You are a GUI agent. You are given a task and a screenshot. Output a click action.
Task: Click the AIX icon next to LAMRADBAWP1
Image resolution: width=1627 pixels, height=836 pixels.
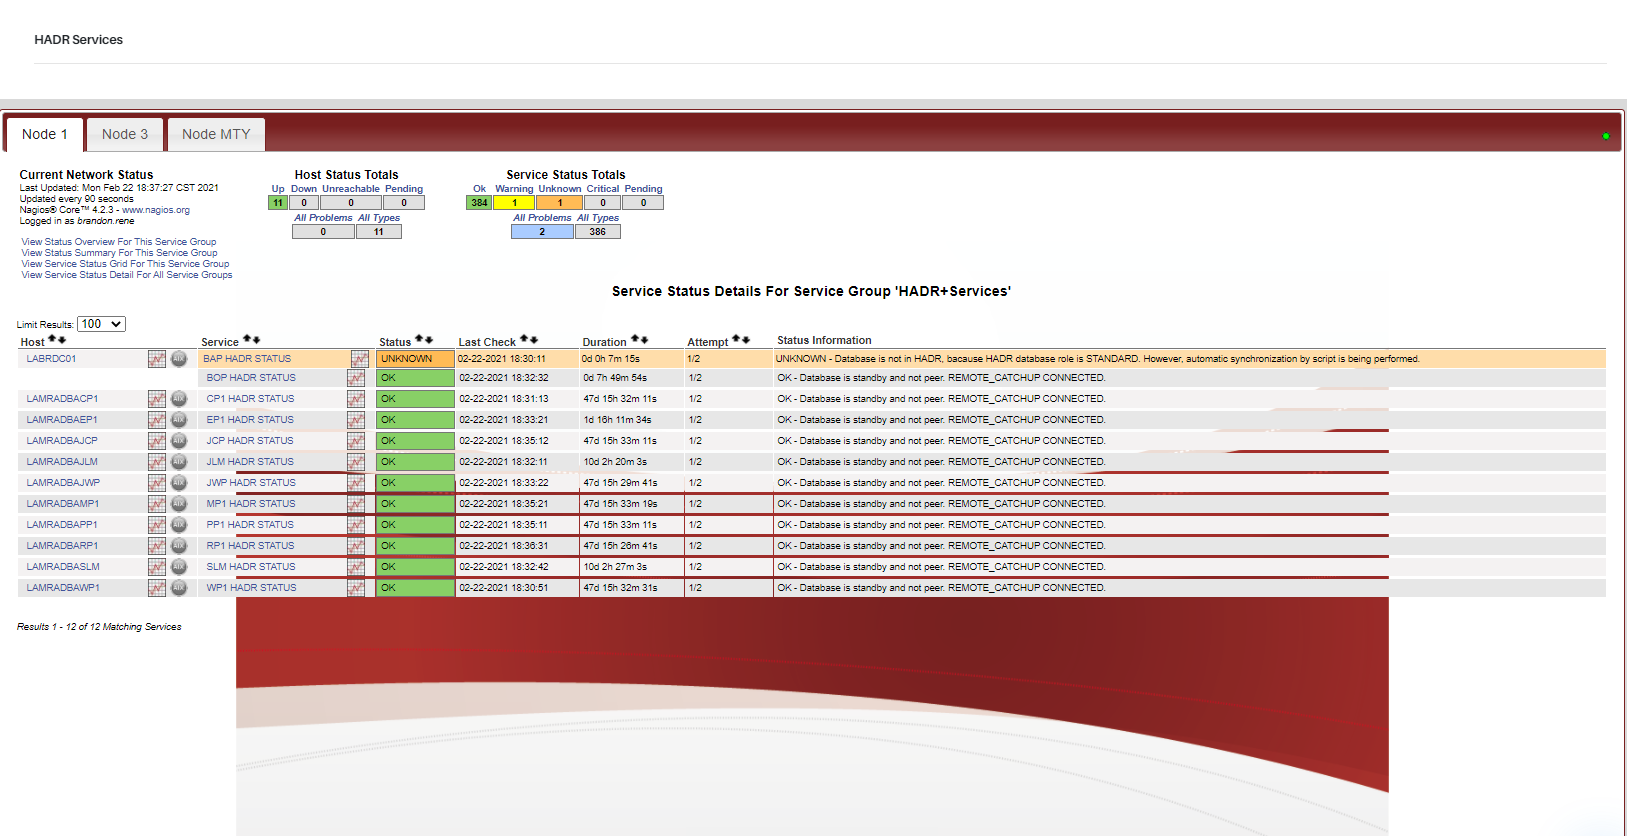click(179, 588)
